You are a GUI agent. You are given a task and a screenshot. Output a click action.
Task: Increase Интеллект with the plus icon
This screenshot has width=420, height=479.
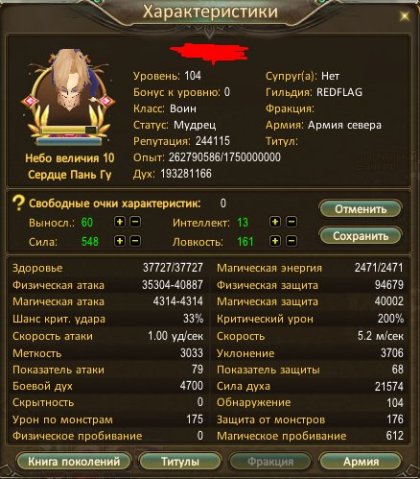[x=275, y=222]
